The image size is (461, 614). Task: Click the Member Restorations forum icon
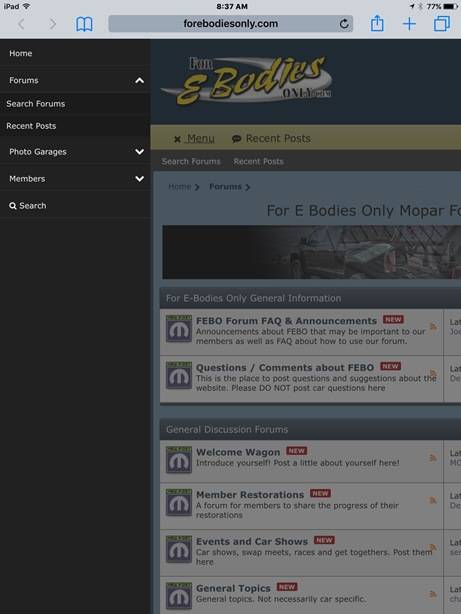pyautogui.click(x=179, y=502)
